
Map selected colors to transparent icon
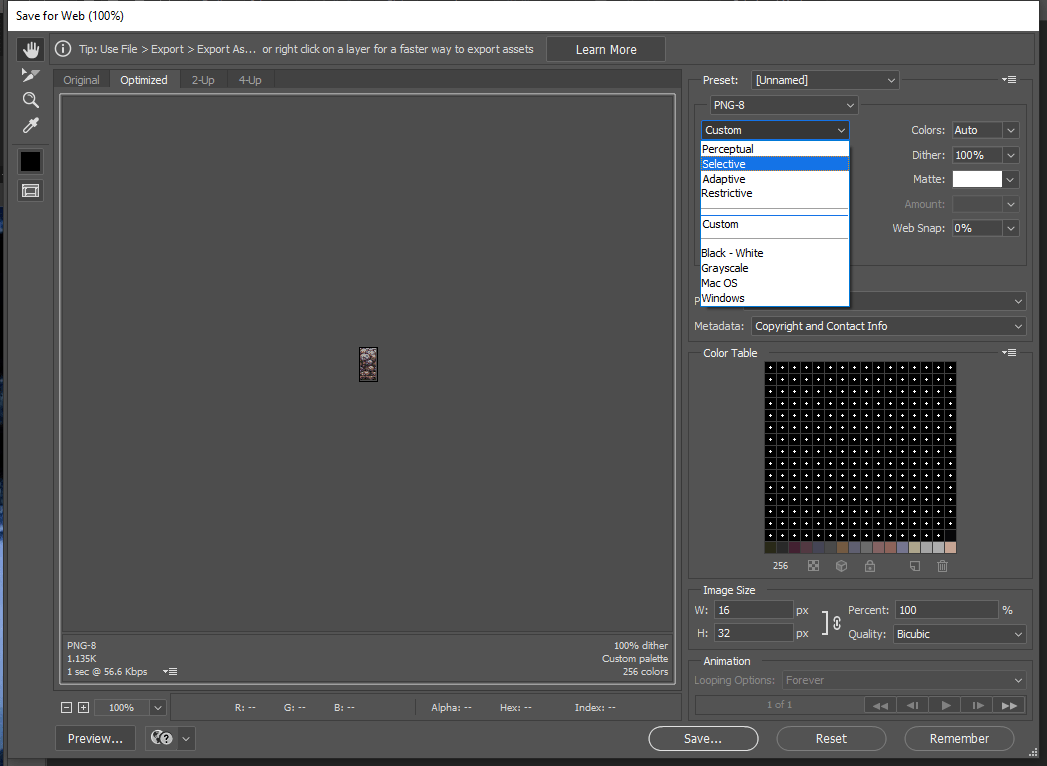pyautogui.click(x=814, y=566)
